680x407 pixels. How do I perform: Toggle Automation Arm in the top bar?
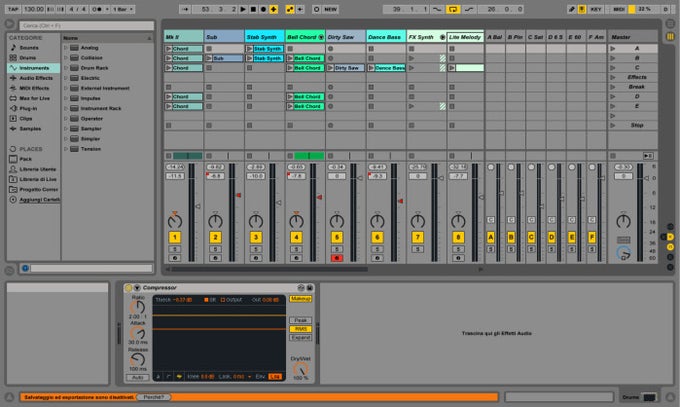[290, 9]
